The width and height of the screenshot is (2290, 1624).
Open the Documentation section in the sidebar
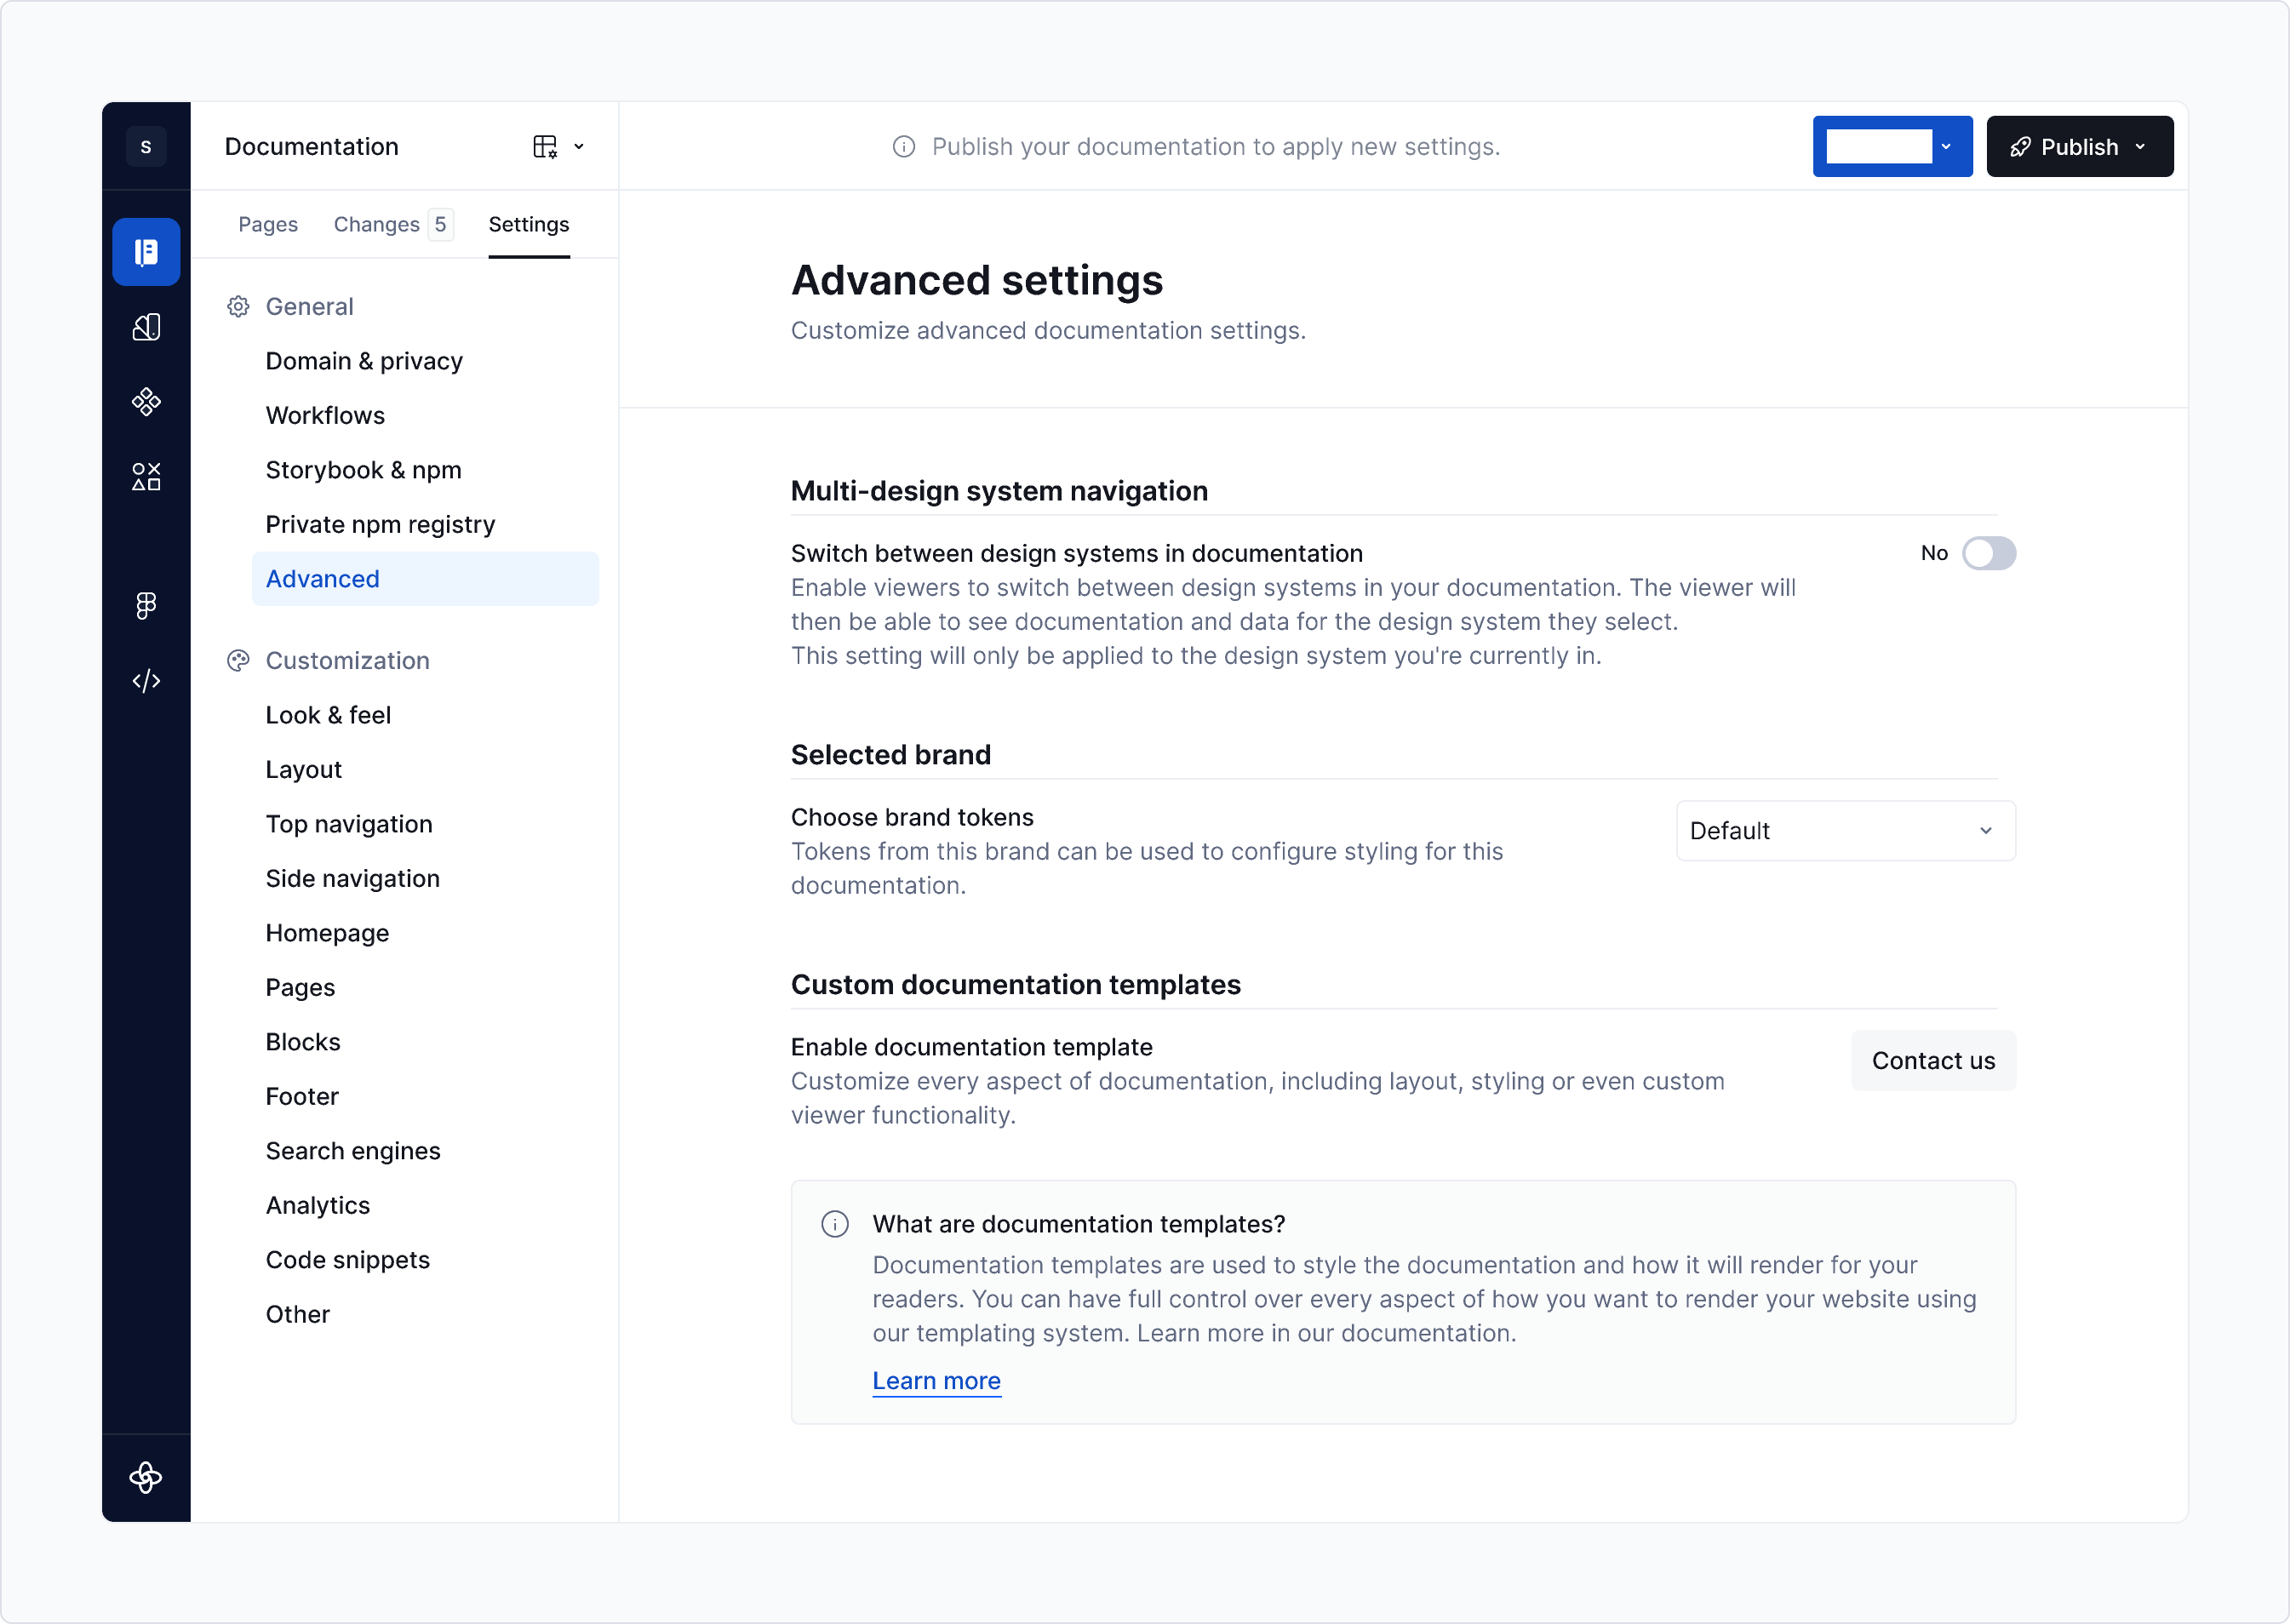pyautogui.click(x=146, y=251)
